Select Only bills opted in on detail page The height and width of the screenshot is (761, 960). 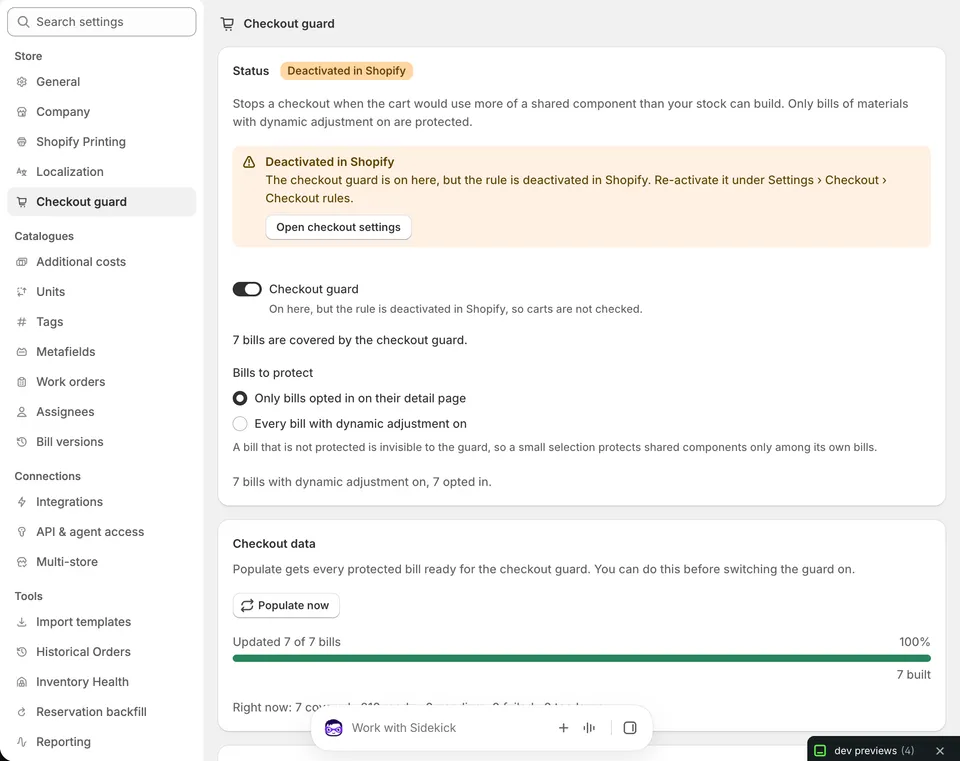coord(240,398)
